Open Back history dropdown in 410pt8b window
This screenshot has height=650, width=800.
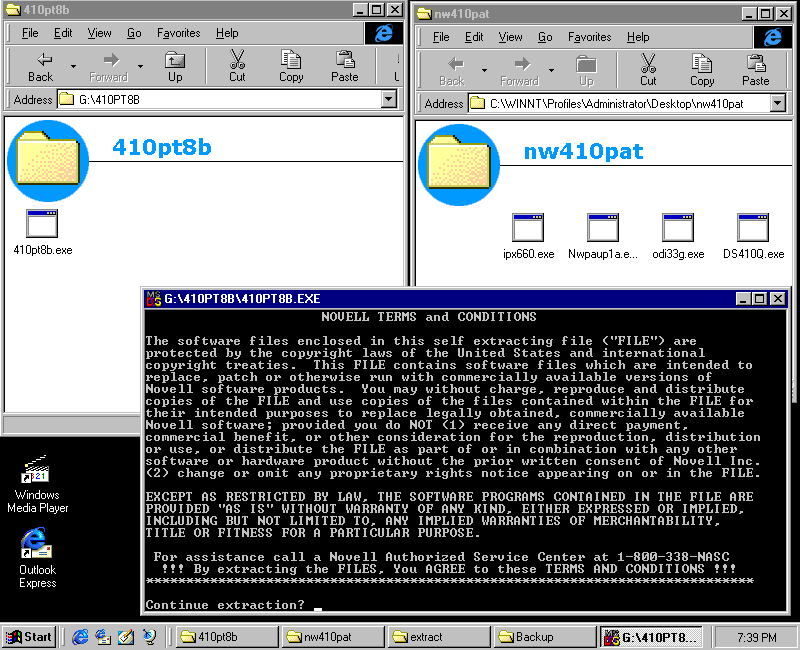73,66
